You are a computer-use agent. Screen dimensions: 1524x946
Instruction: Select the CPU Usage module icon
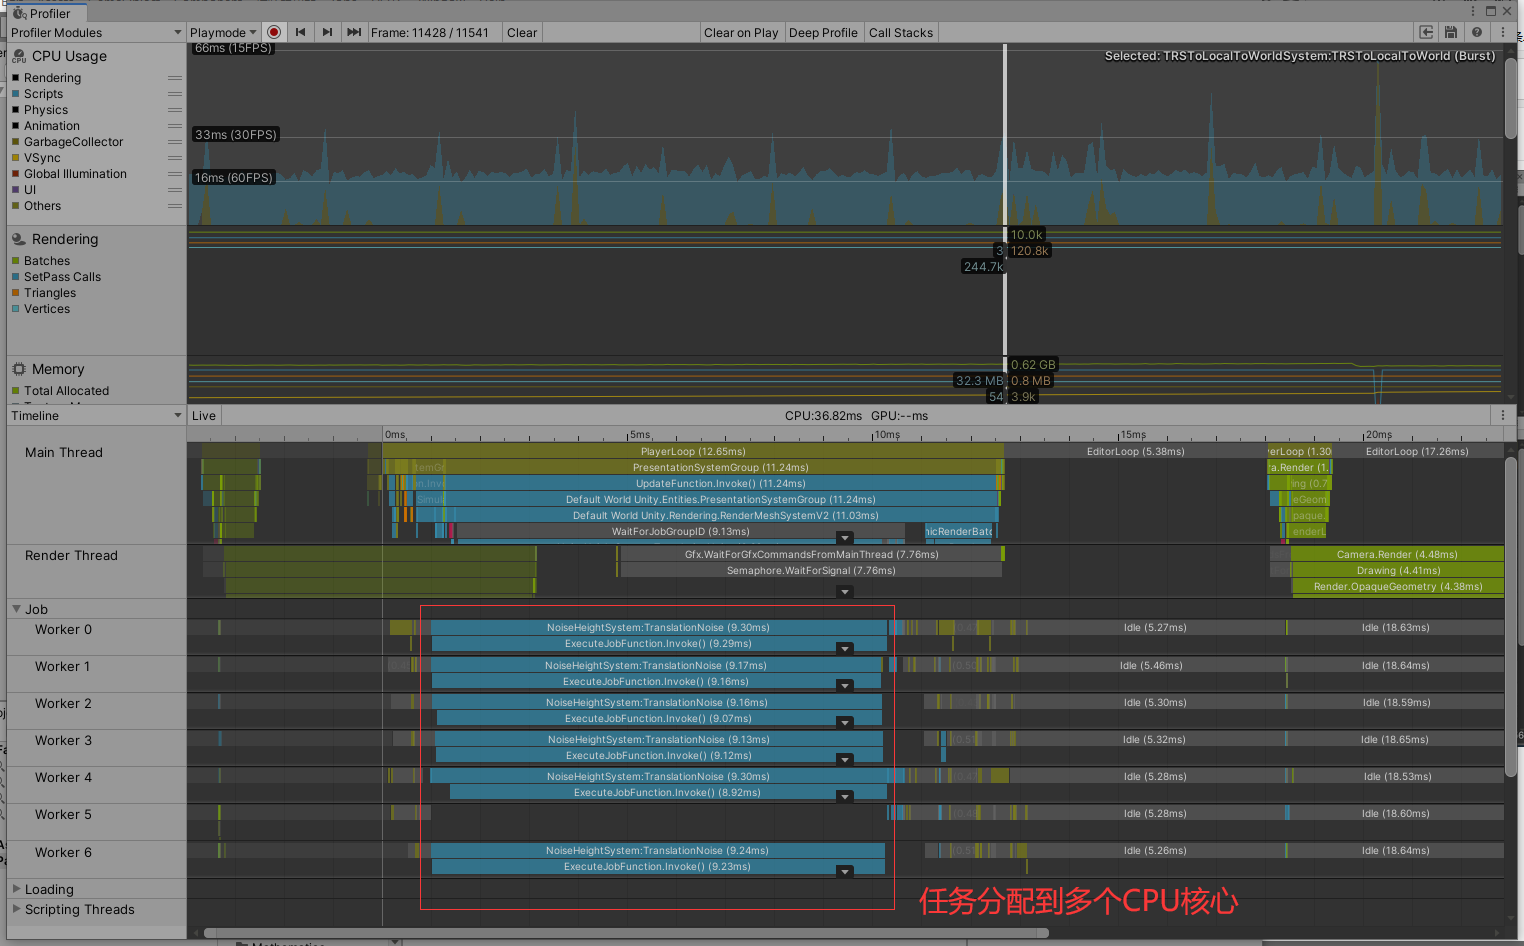[19, 57]
